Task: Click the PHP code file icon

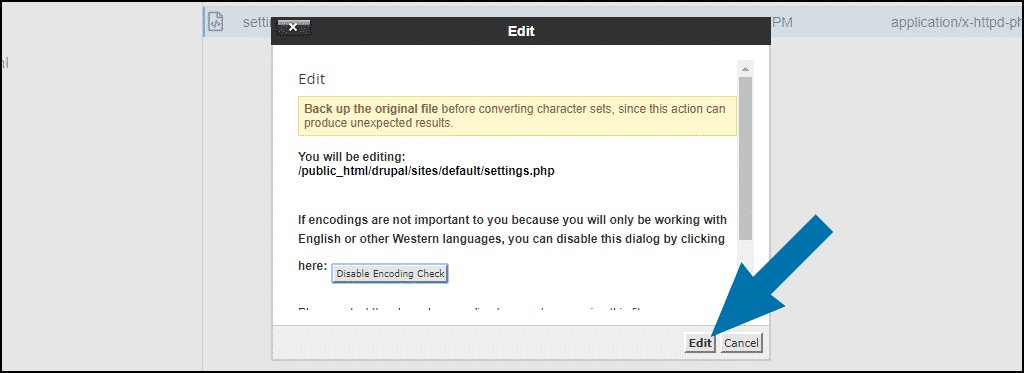Action: coord(215,23)
